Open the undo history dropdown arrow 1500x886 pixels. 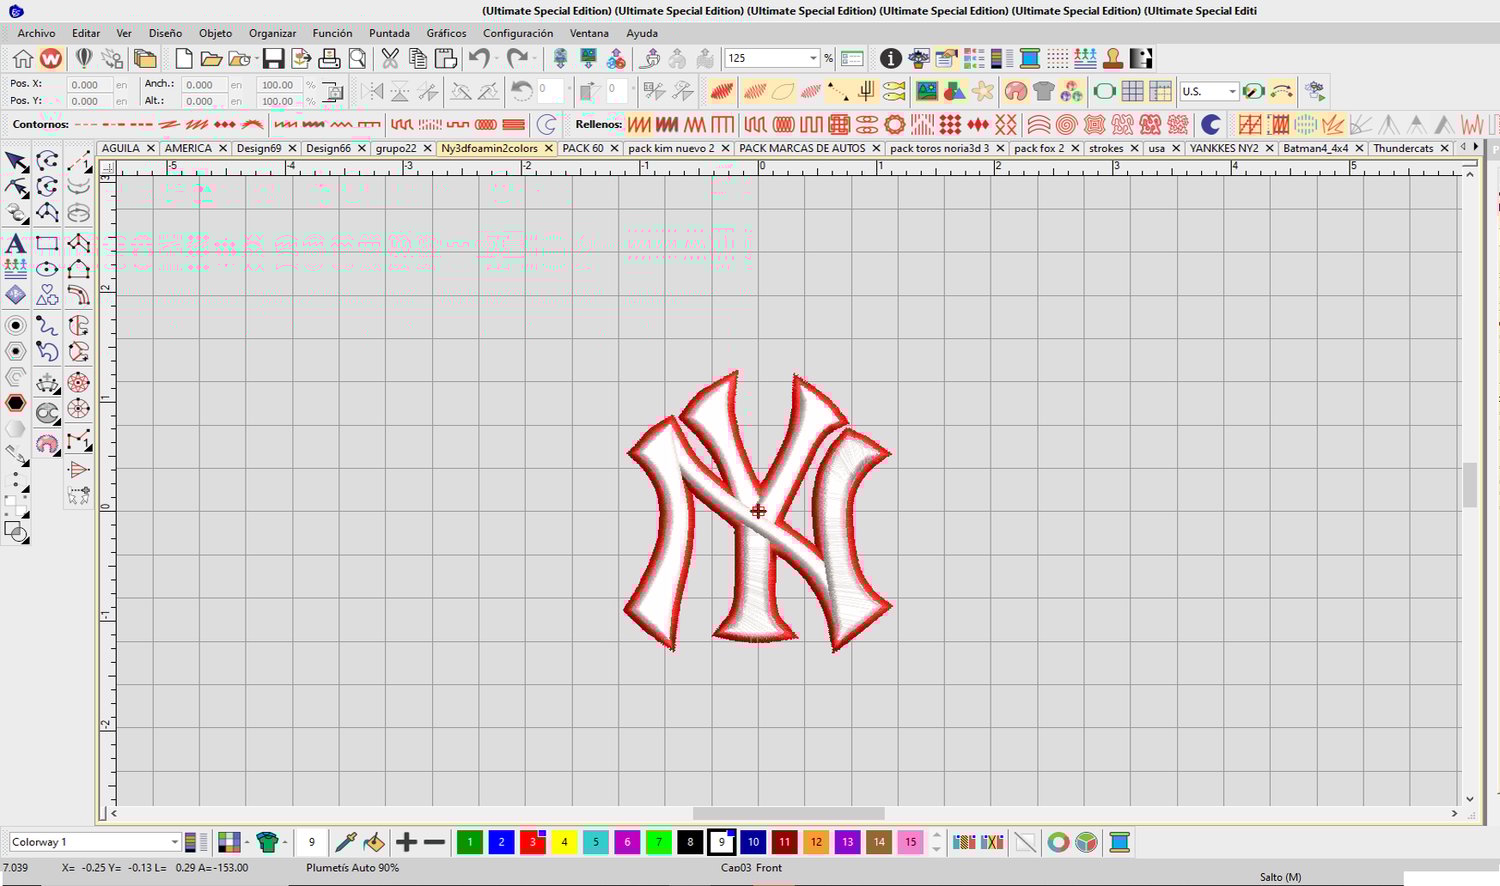click(496, 58)
